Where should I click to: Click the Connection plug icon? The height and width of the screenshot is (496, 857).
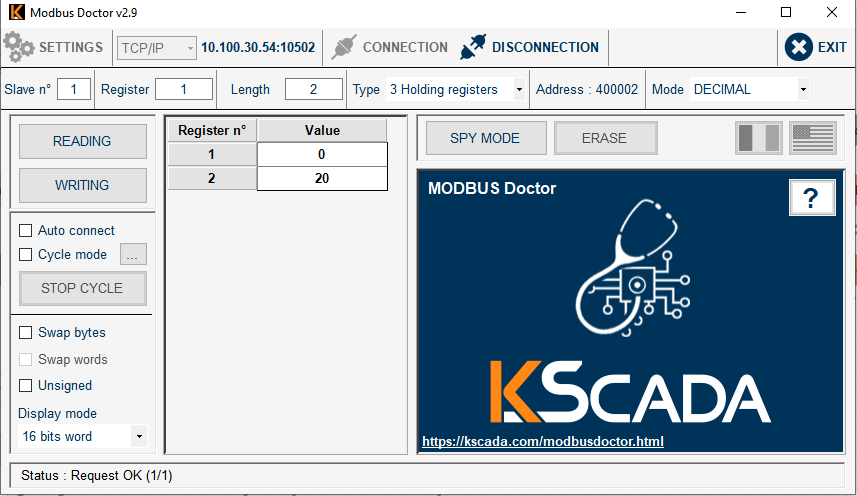pos(344,47)
